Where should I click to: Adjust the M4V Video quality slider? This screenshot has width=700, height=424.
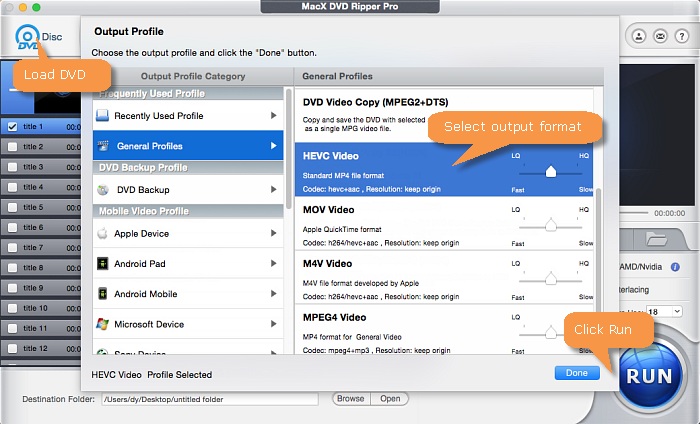pyautogui.click(x=551, y=279)
